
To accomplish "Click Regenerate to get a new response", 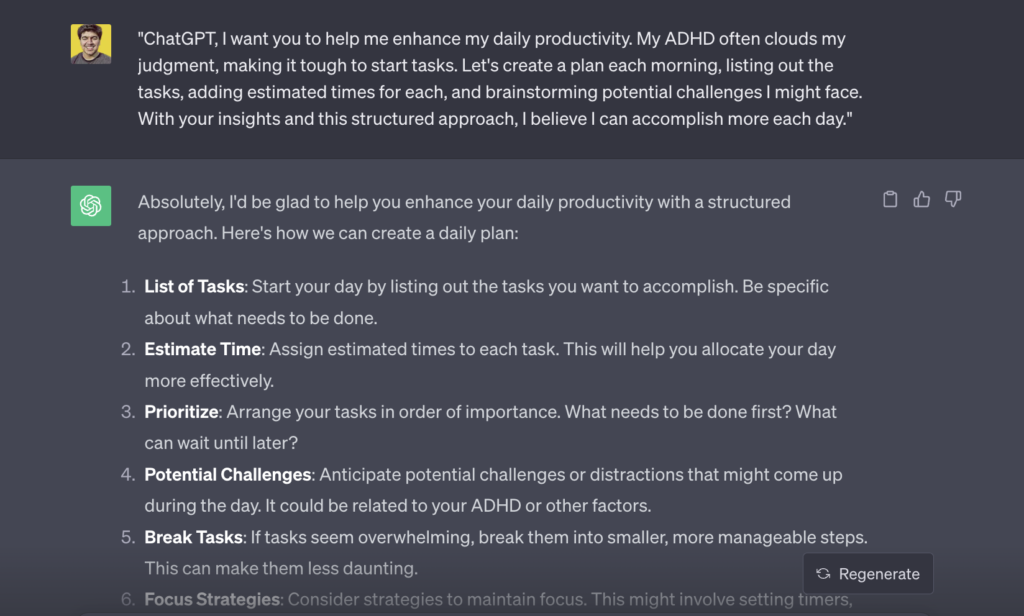I will (x=868, y=574).
